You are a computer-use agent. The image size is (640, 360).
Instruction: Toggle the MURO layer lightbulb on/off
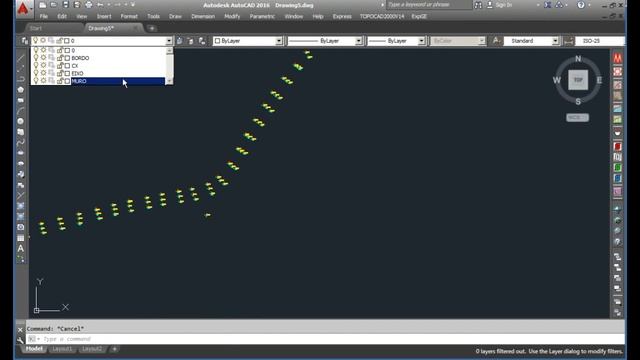click(x=36, y=81)
